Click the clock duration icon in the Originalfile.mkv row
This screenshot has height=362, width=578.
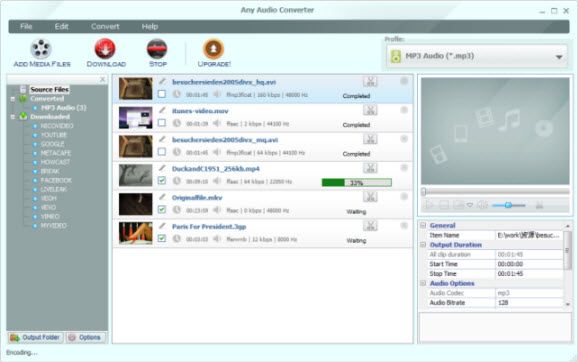pyautogui.click(x=177, y=210)
